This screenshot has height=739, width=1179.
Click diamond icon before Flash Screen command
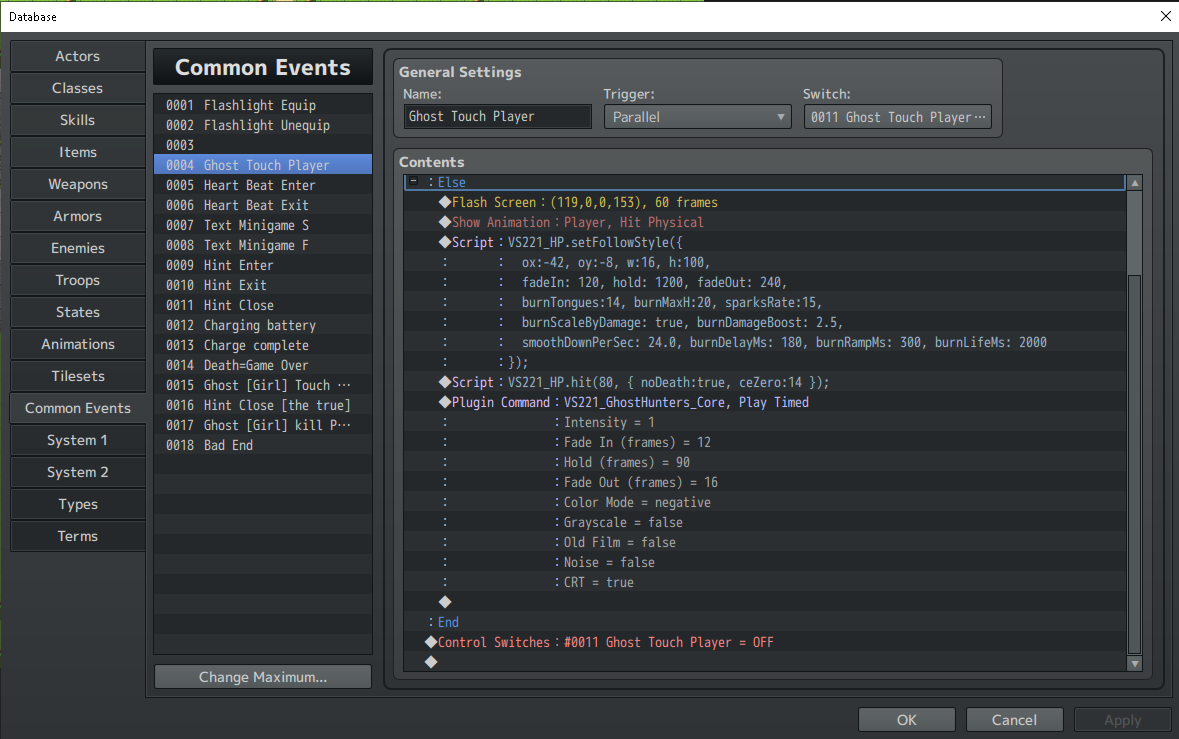point(445,202)
